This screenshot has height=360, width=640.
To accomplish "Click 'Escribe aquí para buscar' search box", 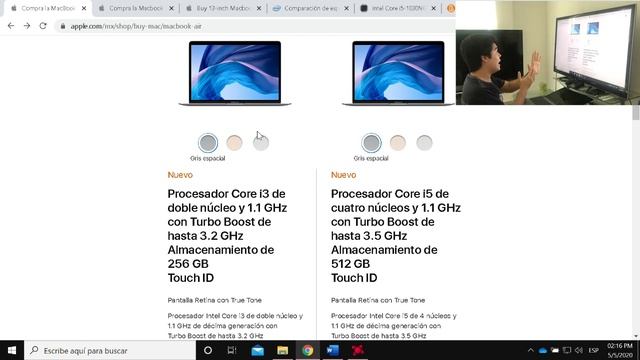I will (x=110, y=350).
